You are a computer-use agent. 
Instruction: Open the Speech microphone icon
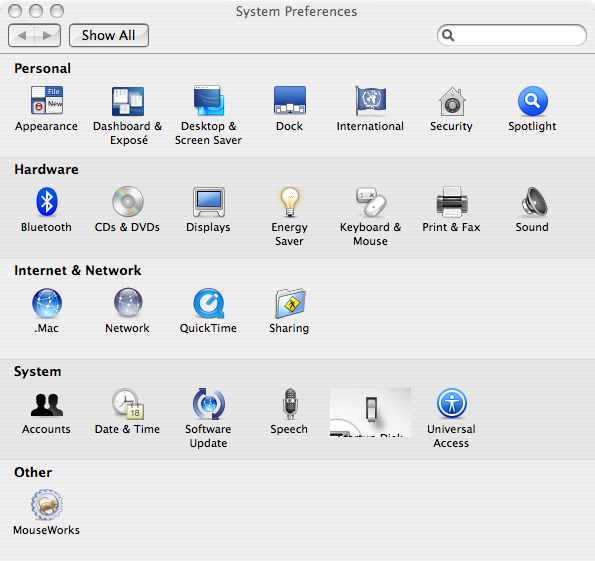pyautogui.click(x=290, y=403)
